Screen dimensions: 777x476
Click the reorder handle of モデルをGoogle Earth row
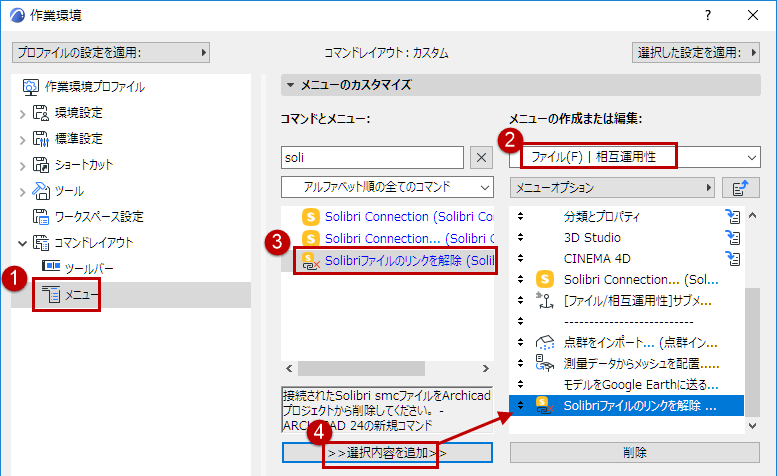coord(520,384)
